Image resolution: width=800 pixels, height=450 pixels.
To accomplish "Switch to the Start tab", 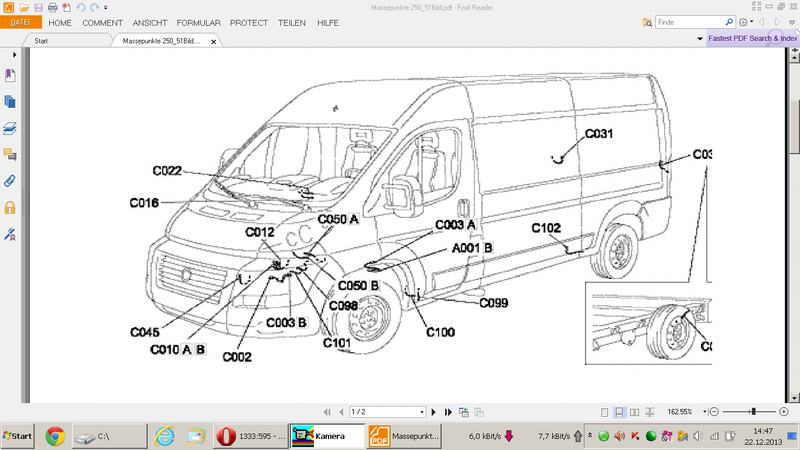I will 41,41.
